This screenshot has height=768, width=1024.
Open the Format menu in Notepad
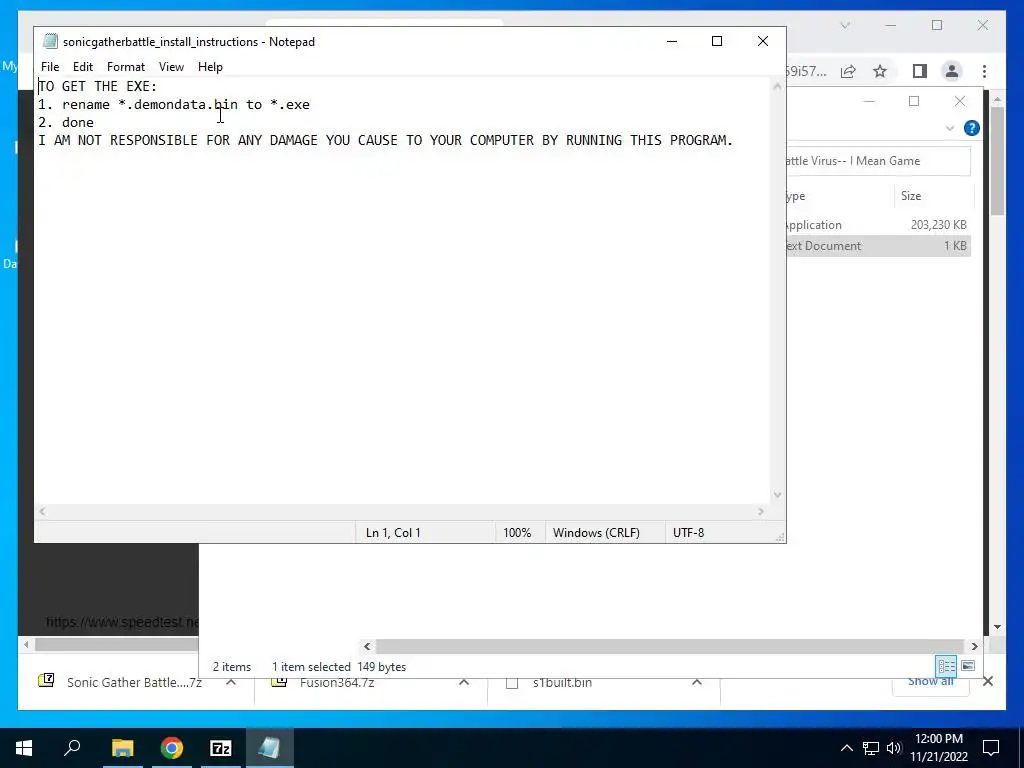coord(125,67)
